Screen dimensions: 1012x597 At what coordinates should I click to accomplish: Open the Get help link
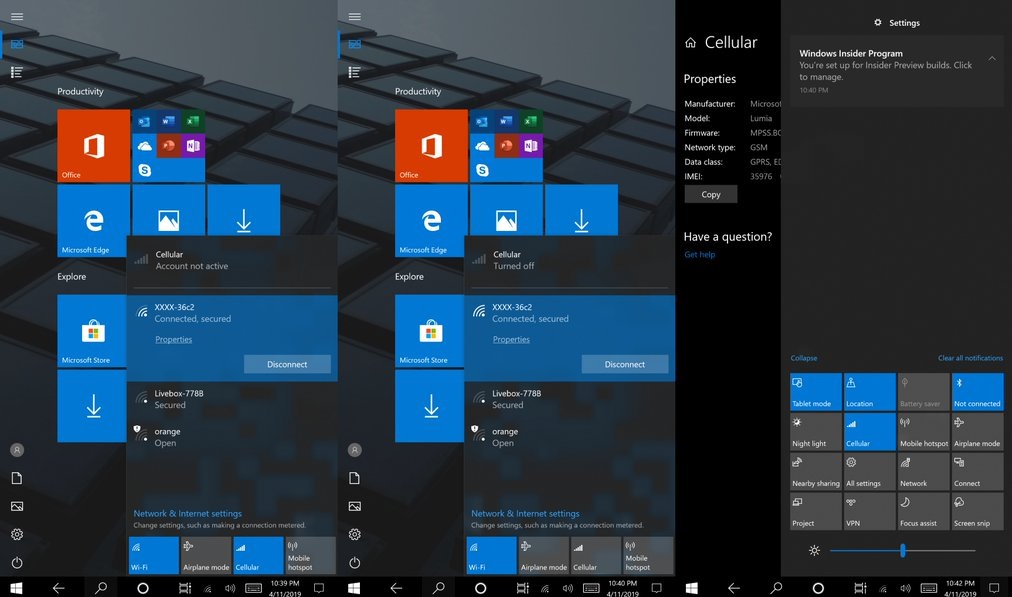[x=700, y=254]
